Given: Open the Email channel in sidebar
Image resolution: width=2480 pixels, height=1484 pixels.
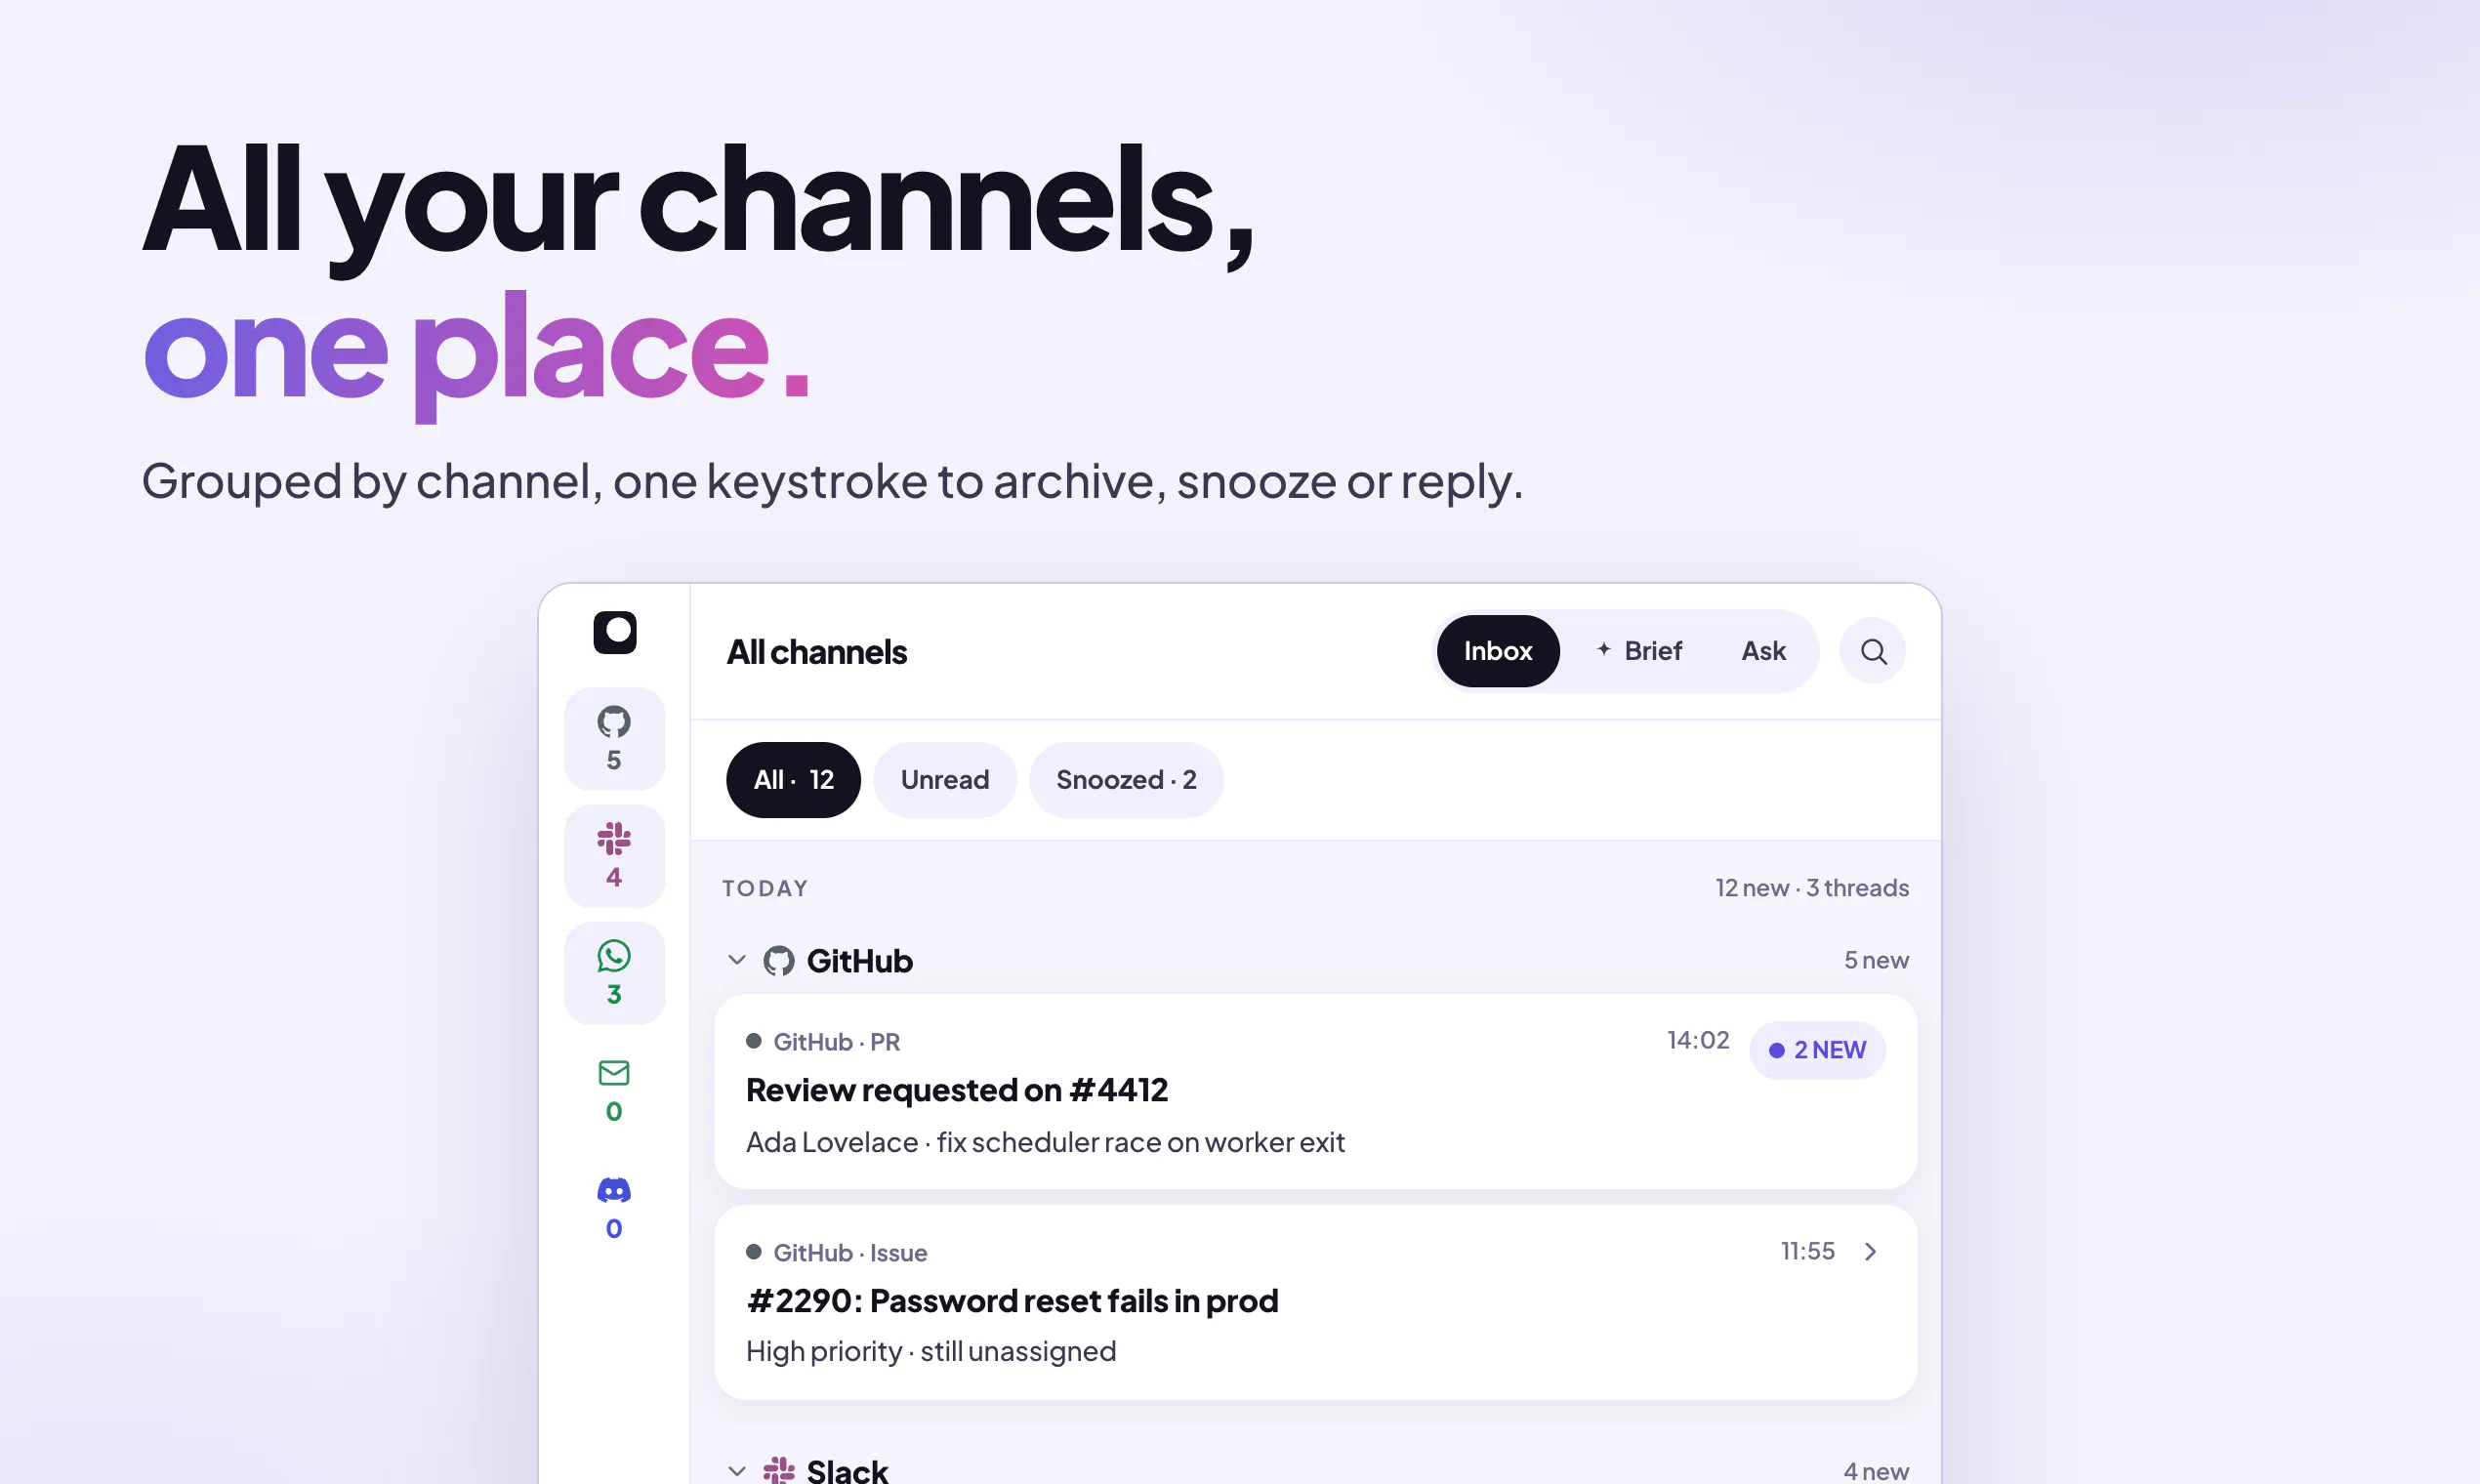Looking at the screenshot, I should point(614,1090).
